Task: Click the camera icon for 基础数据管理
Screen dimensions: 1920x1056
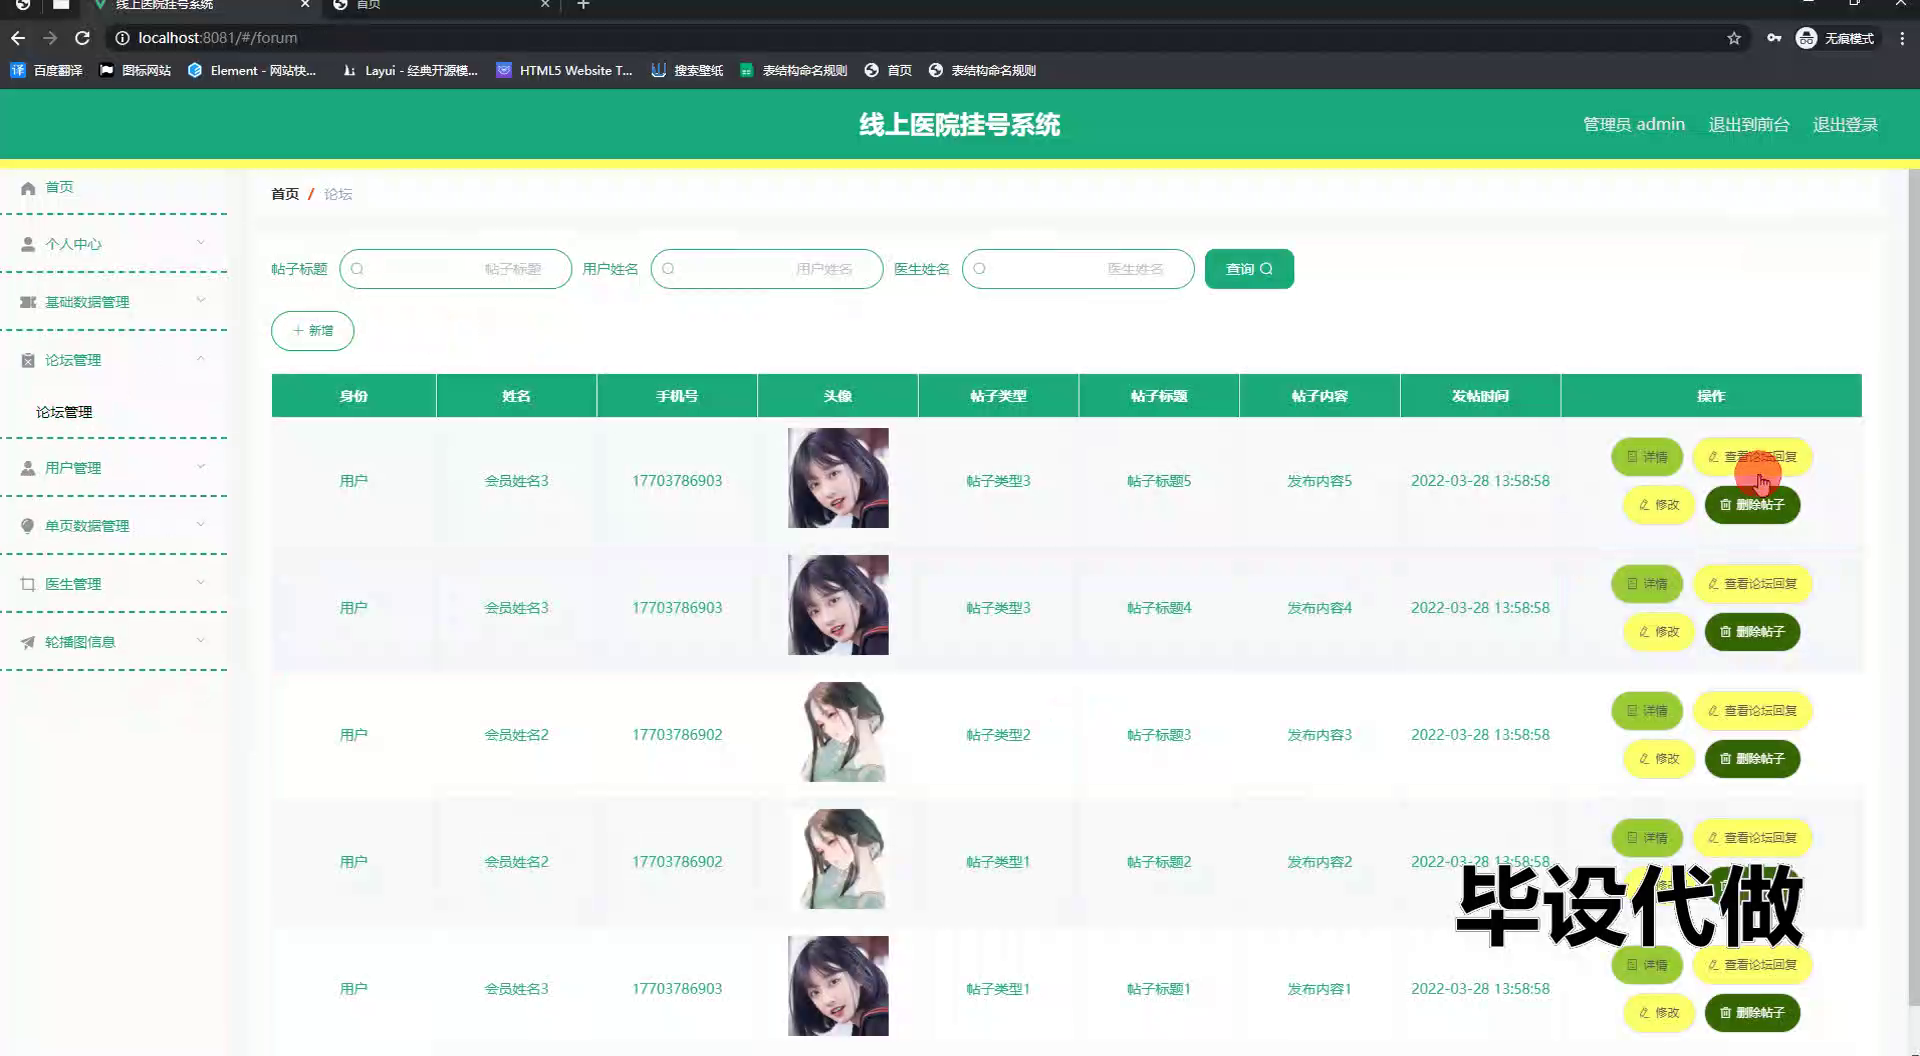Action: [28, 302]
